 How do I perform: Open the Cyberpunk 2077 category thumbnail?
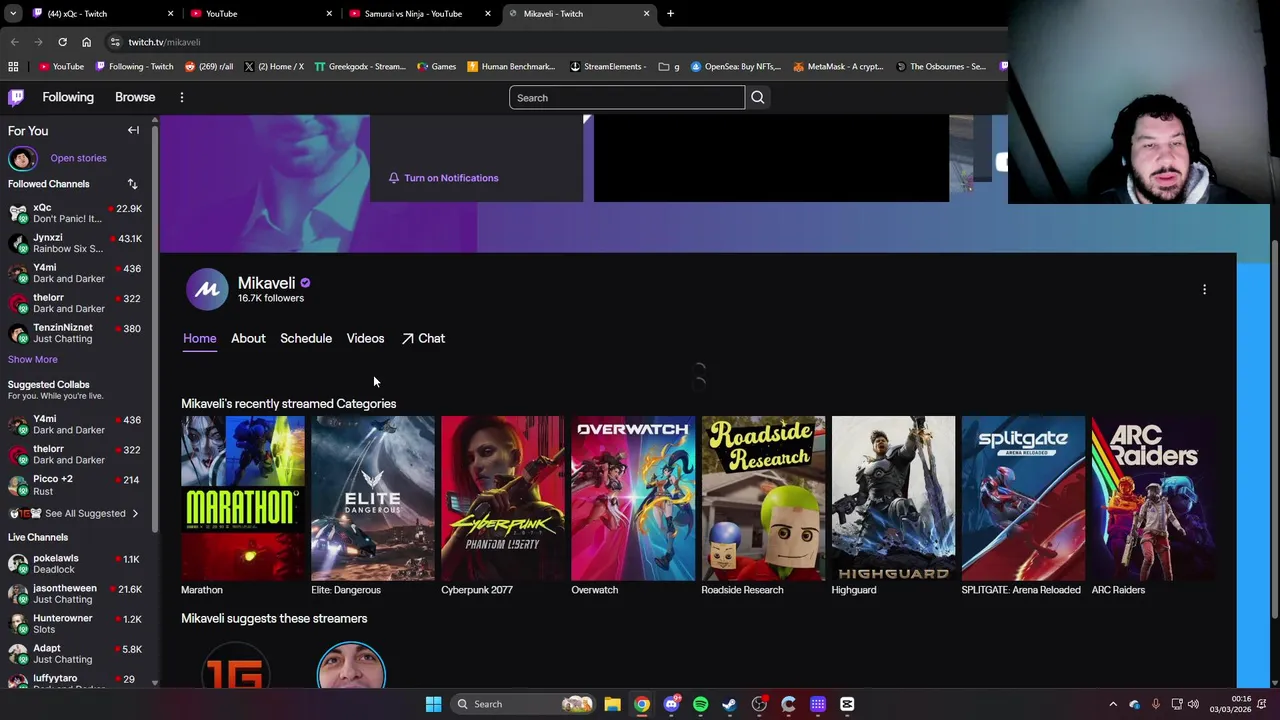(x=503, y=498)
